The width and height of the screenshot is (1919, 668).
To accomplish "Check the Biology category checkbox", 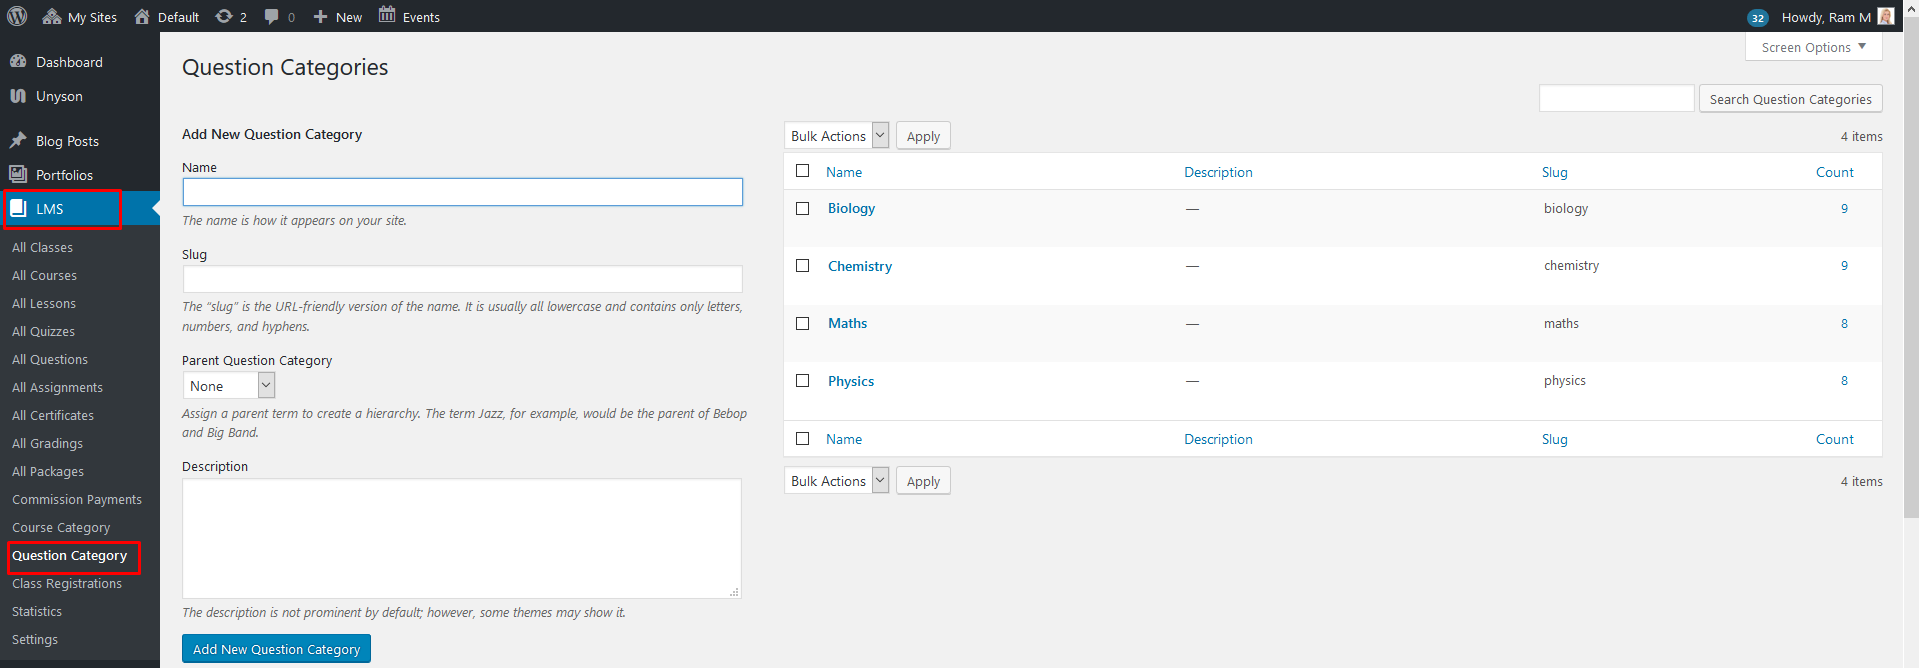I will (x=802, y=208).
